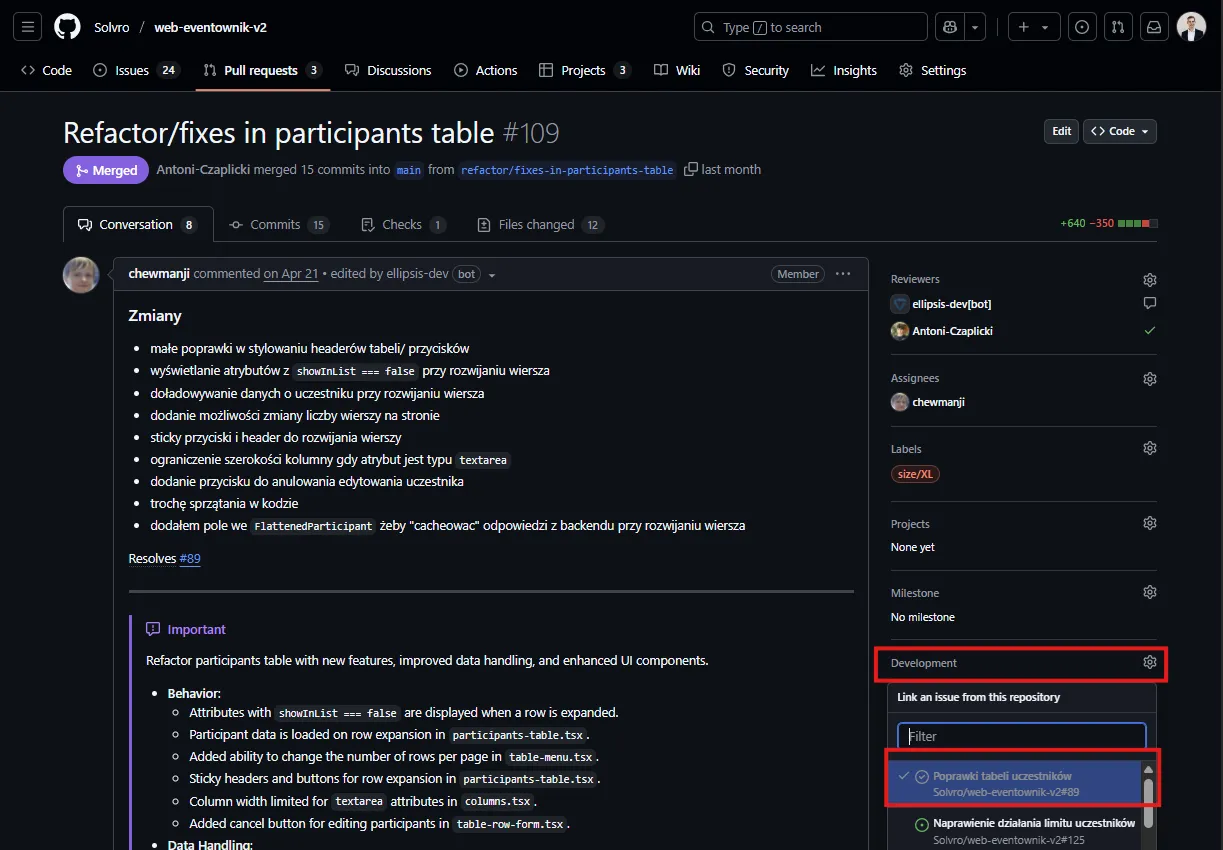Screen dimensions: 1223x850
Task: Open the notifications inbox icon
Action: [1153, 27]
